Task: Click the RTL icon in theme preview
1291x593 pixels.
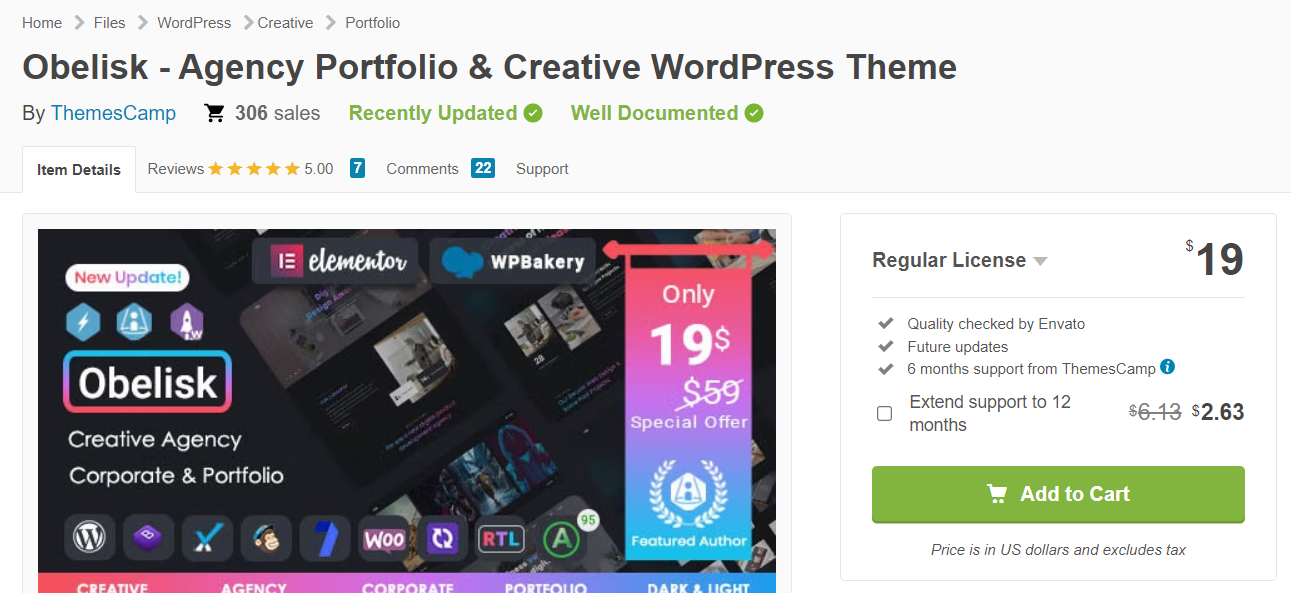Action: pyautogui.click(x=501, y=539)
